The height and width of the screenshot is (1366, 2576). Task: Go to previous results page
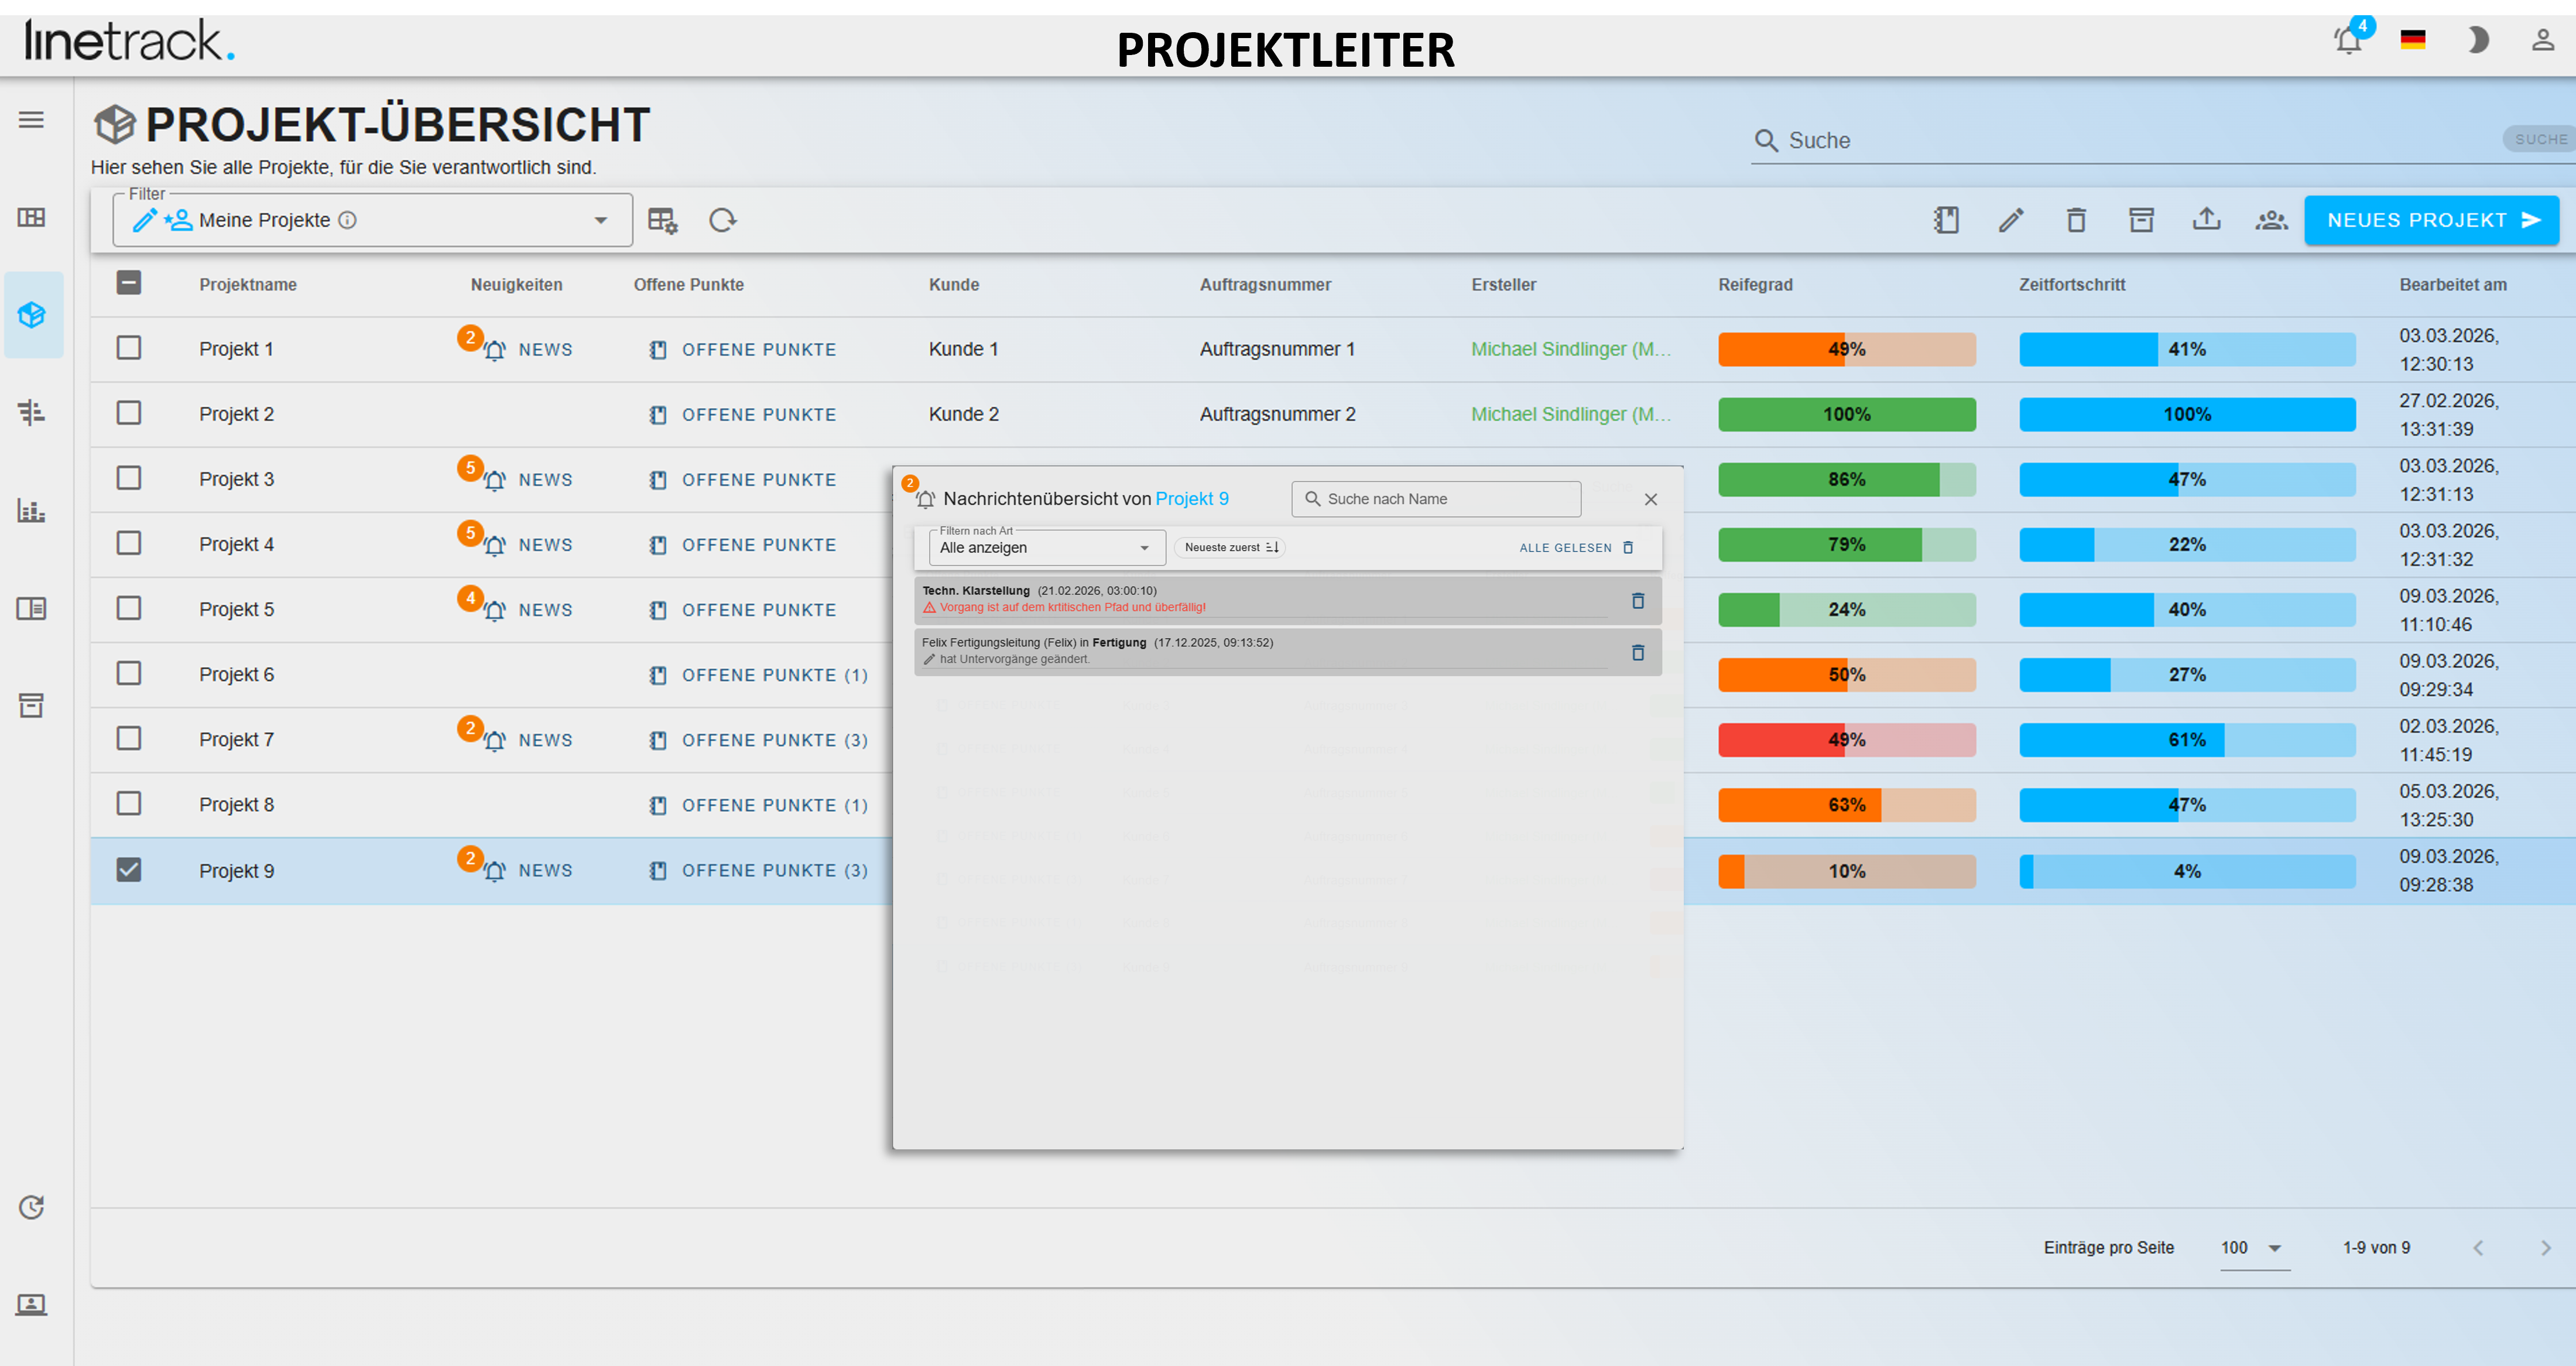(2478, 1248)
